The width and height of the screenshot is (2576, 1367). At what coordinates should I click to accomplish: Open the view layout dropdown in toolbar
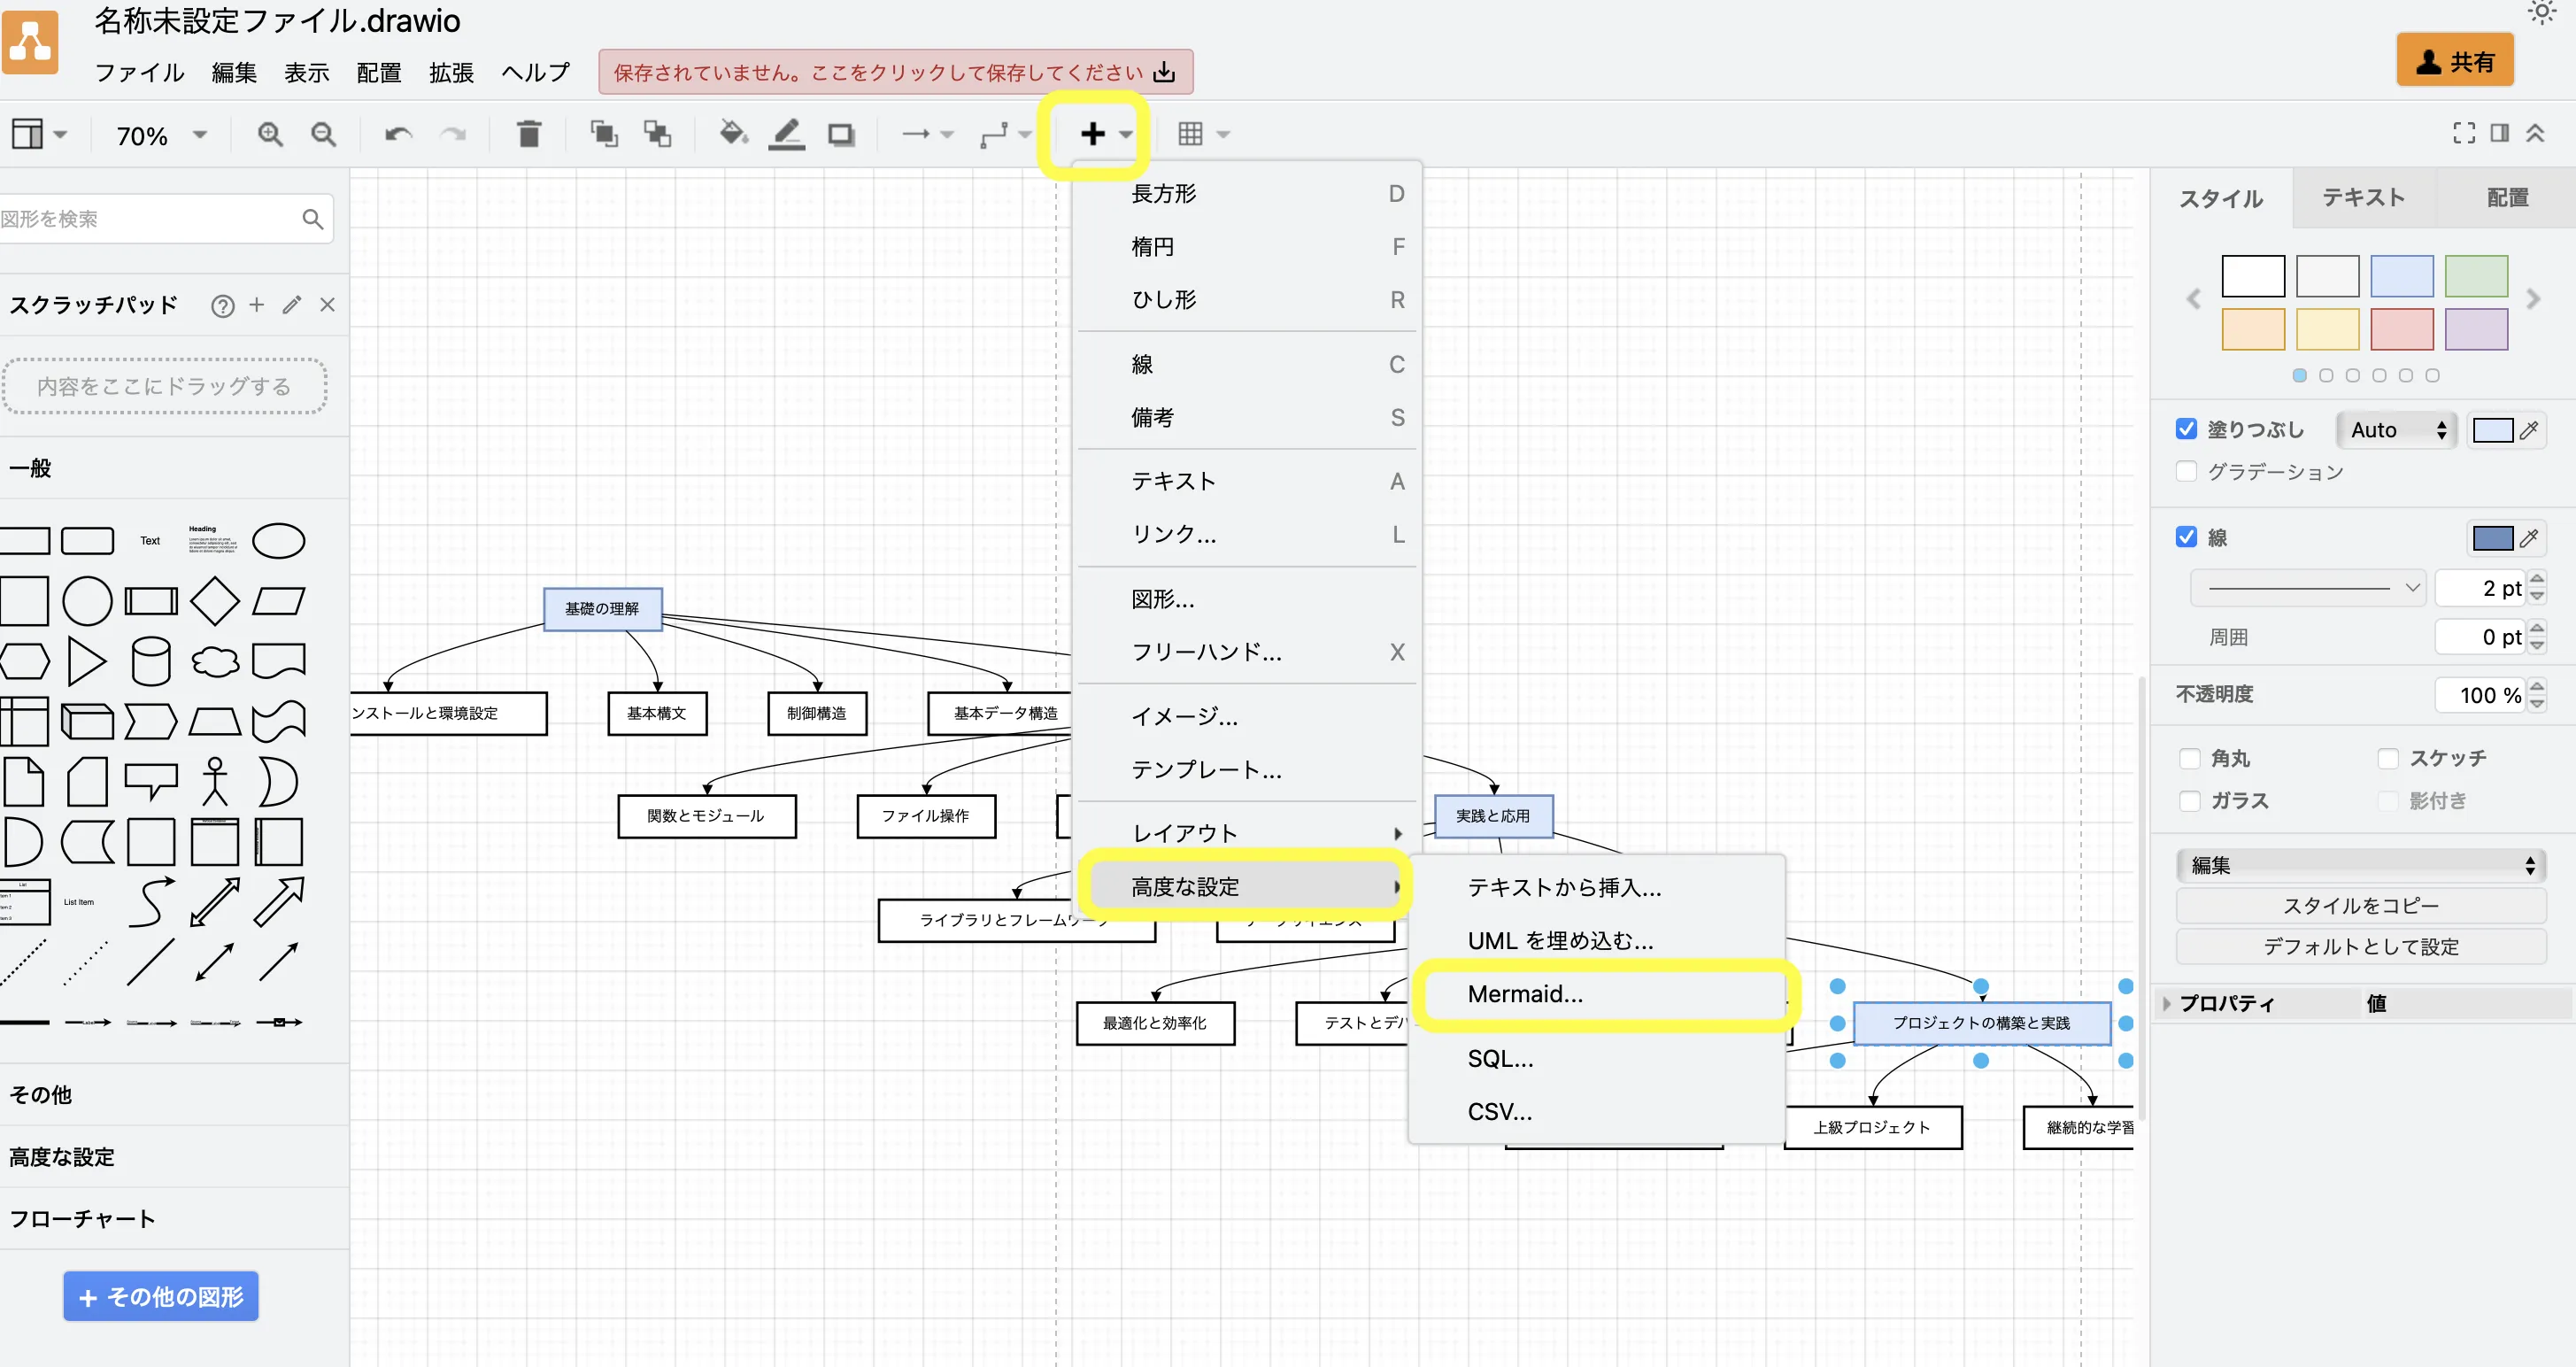point(39,134)
